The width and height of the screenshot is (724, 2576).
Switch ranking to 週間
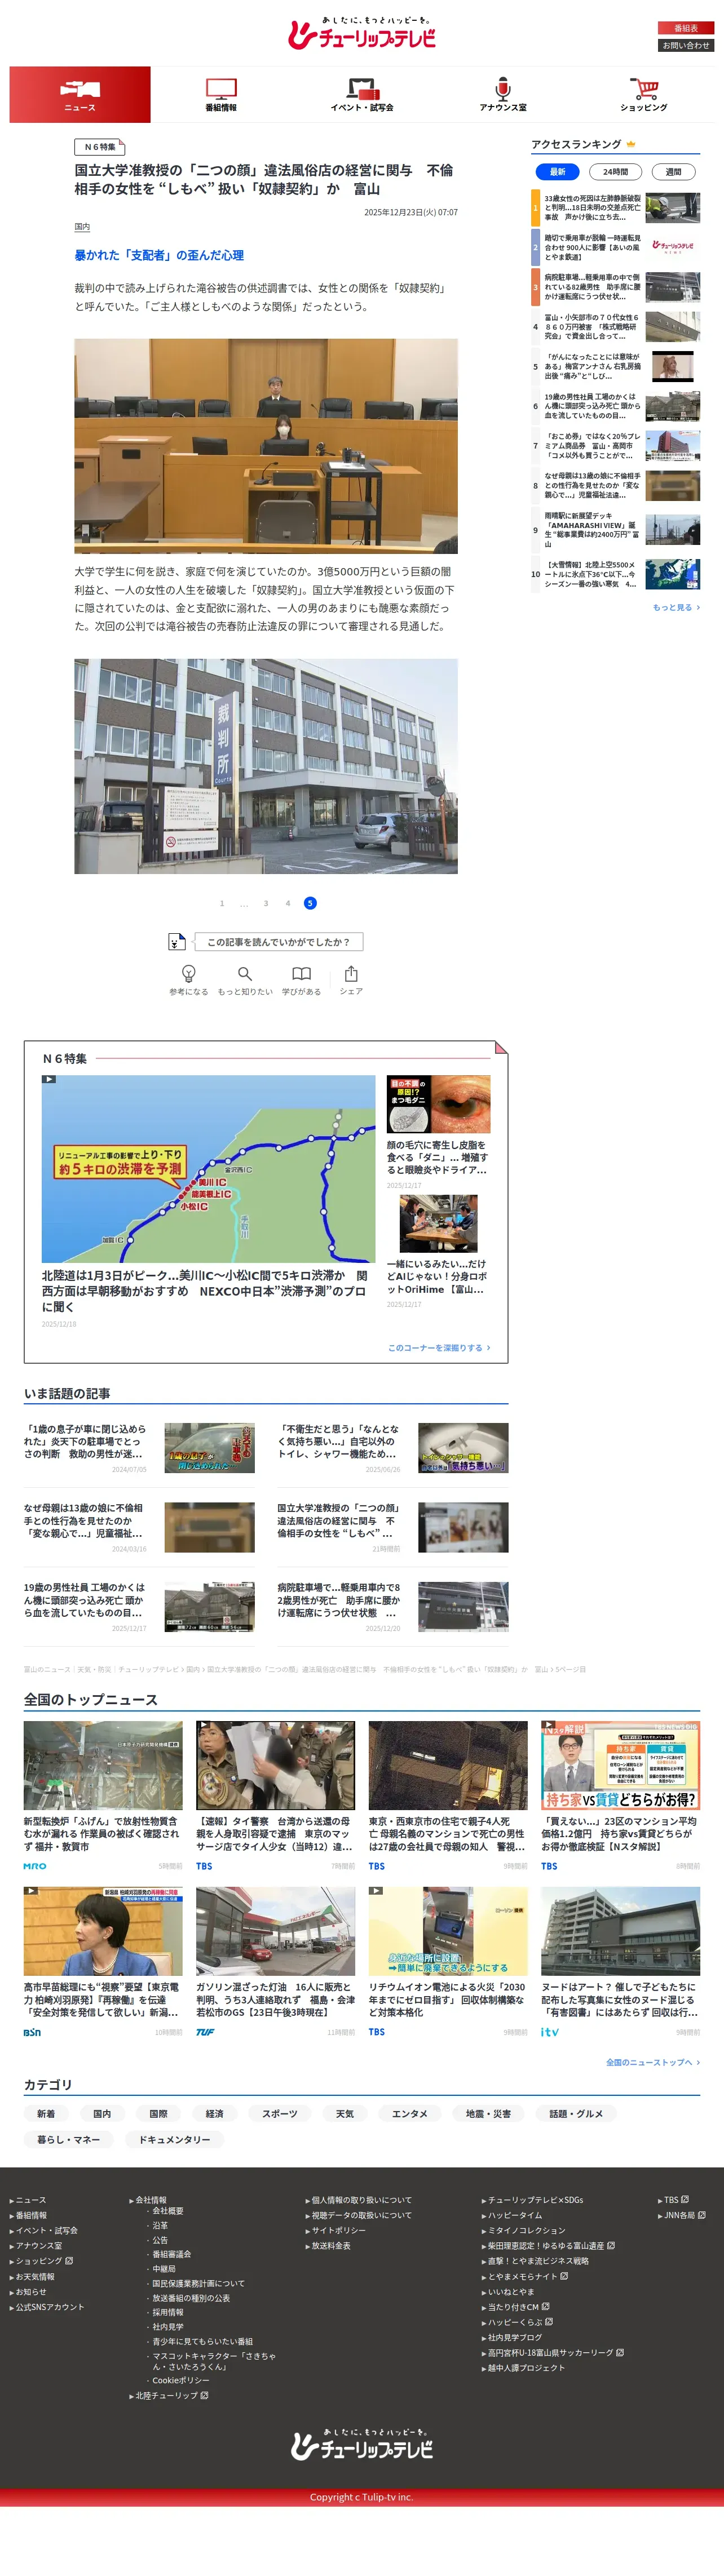(673, 172)
